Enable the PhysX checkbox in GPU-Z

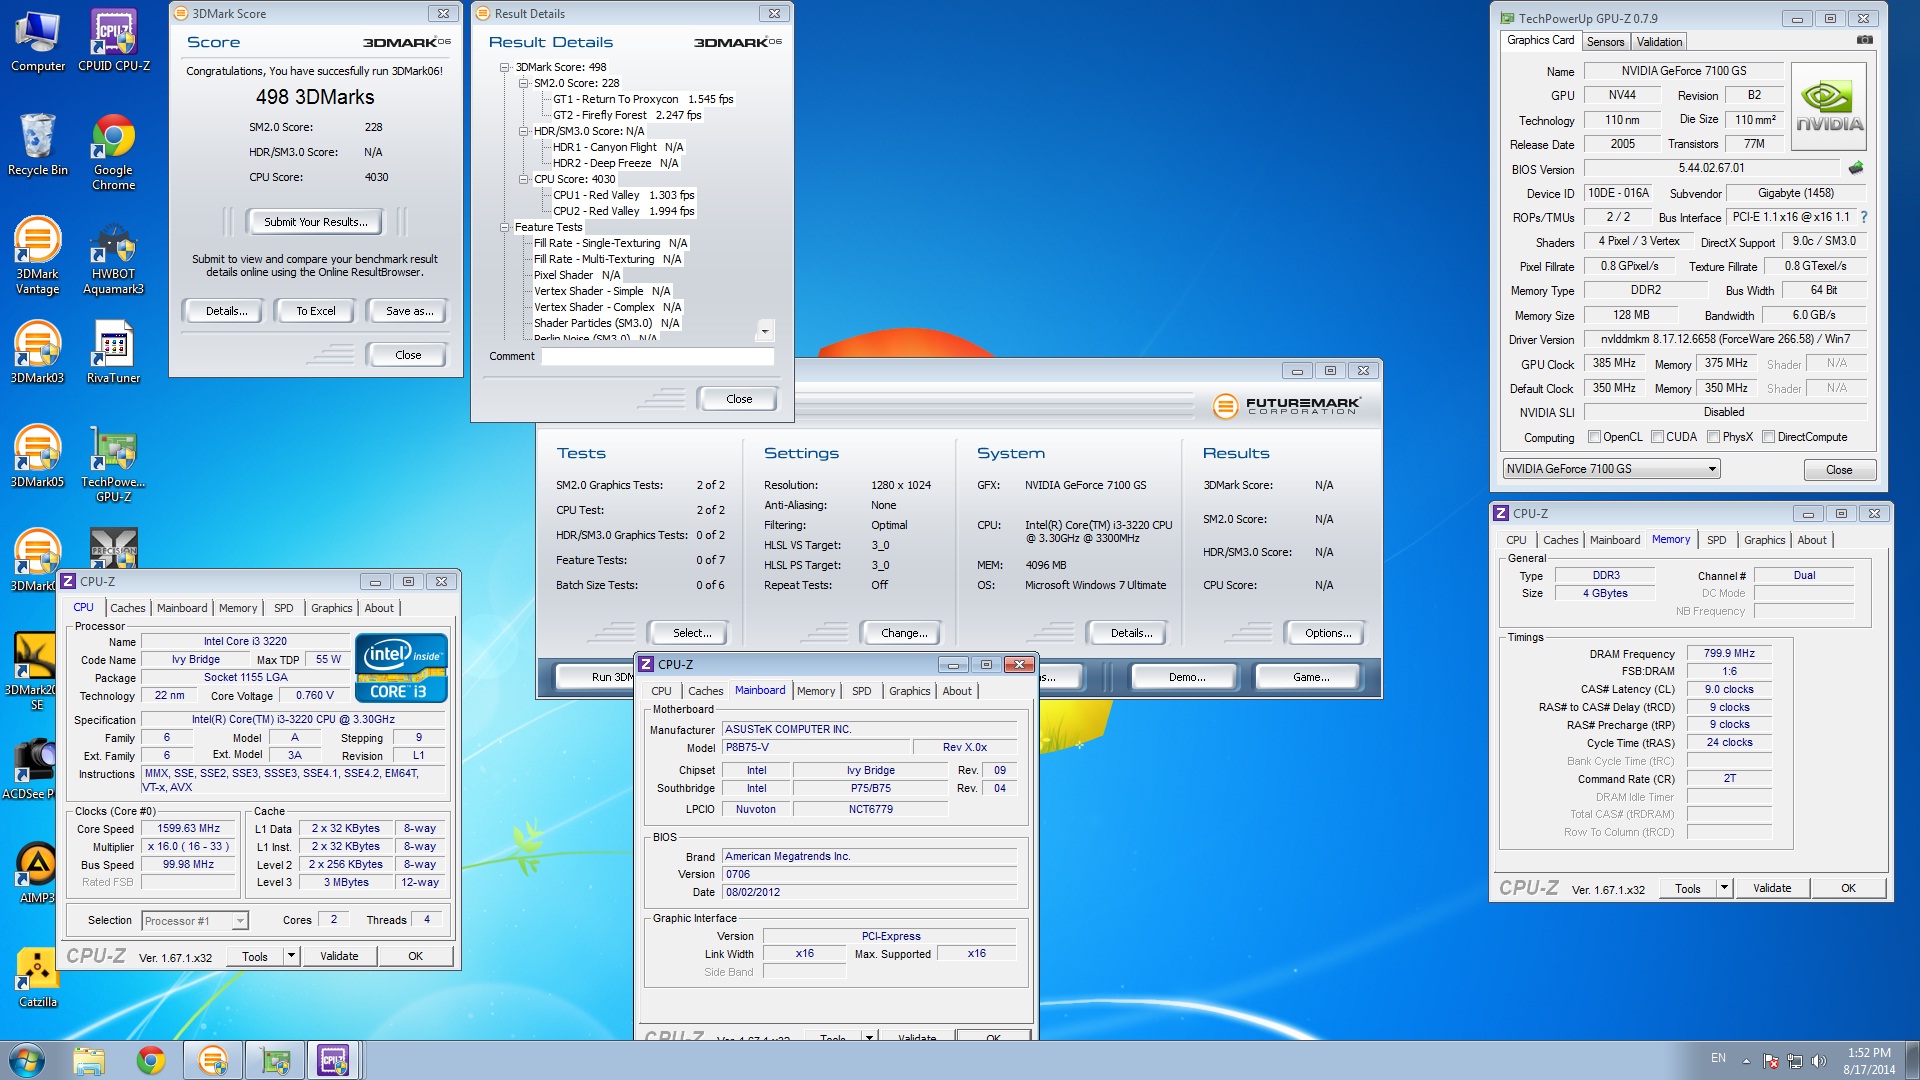tap(1714, 437)
